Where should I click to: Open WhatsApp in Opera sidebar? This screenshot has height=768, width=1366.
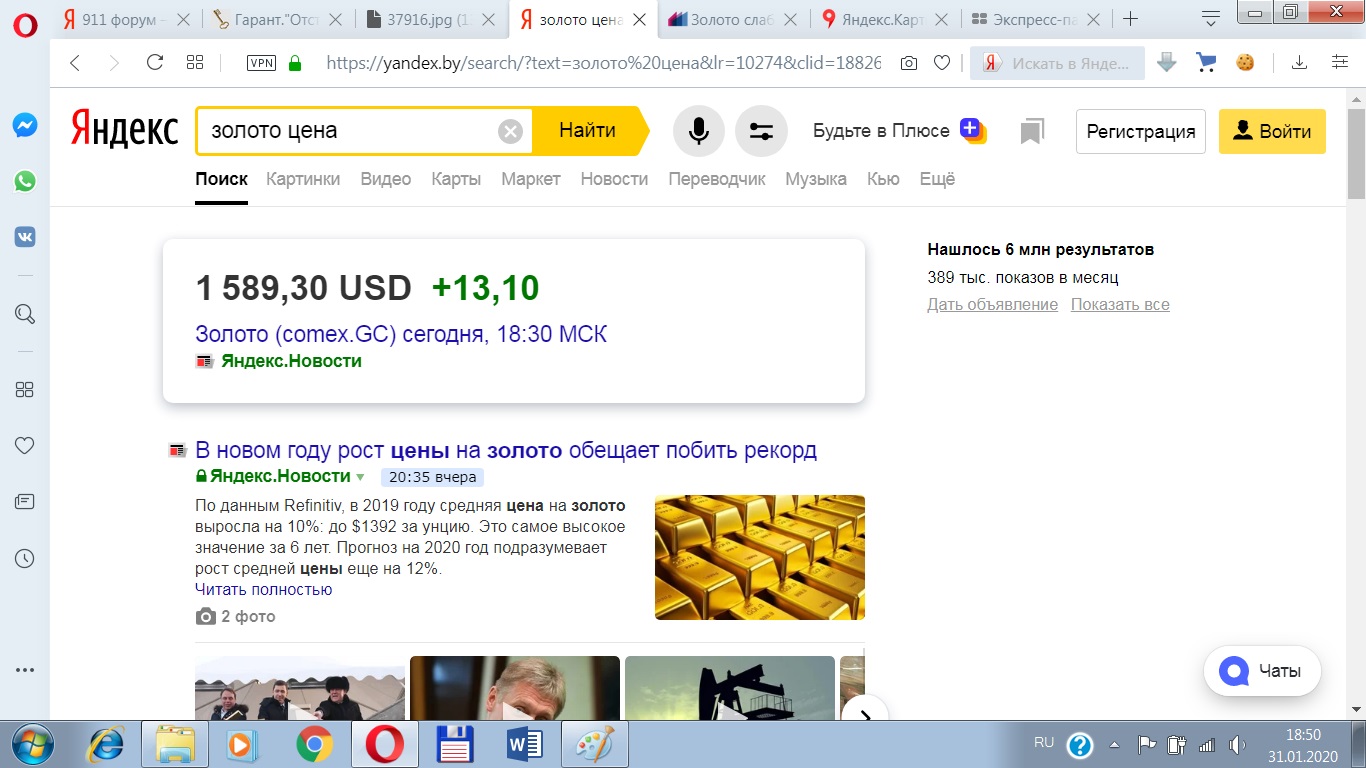point(25,181)
